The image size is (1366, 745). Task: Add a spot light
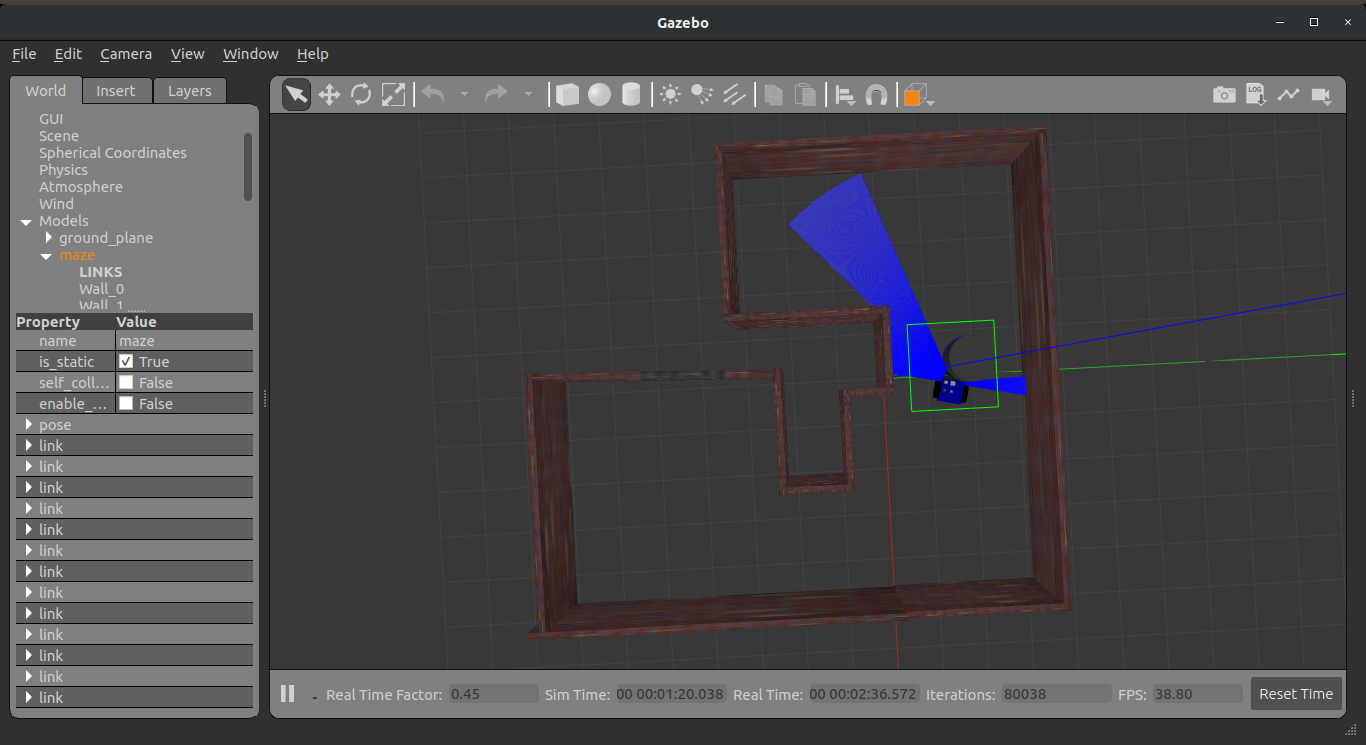coord(702,95)
